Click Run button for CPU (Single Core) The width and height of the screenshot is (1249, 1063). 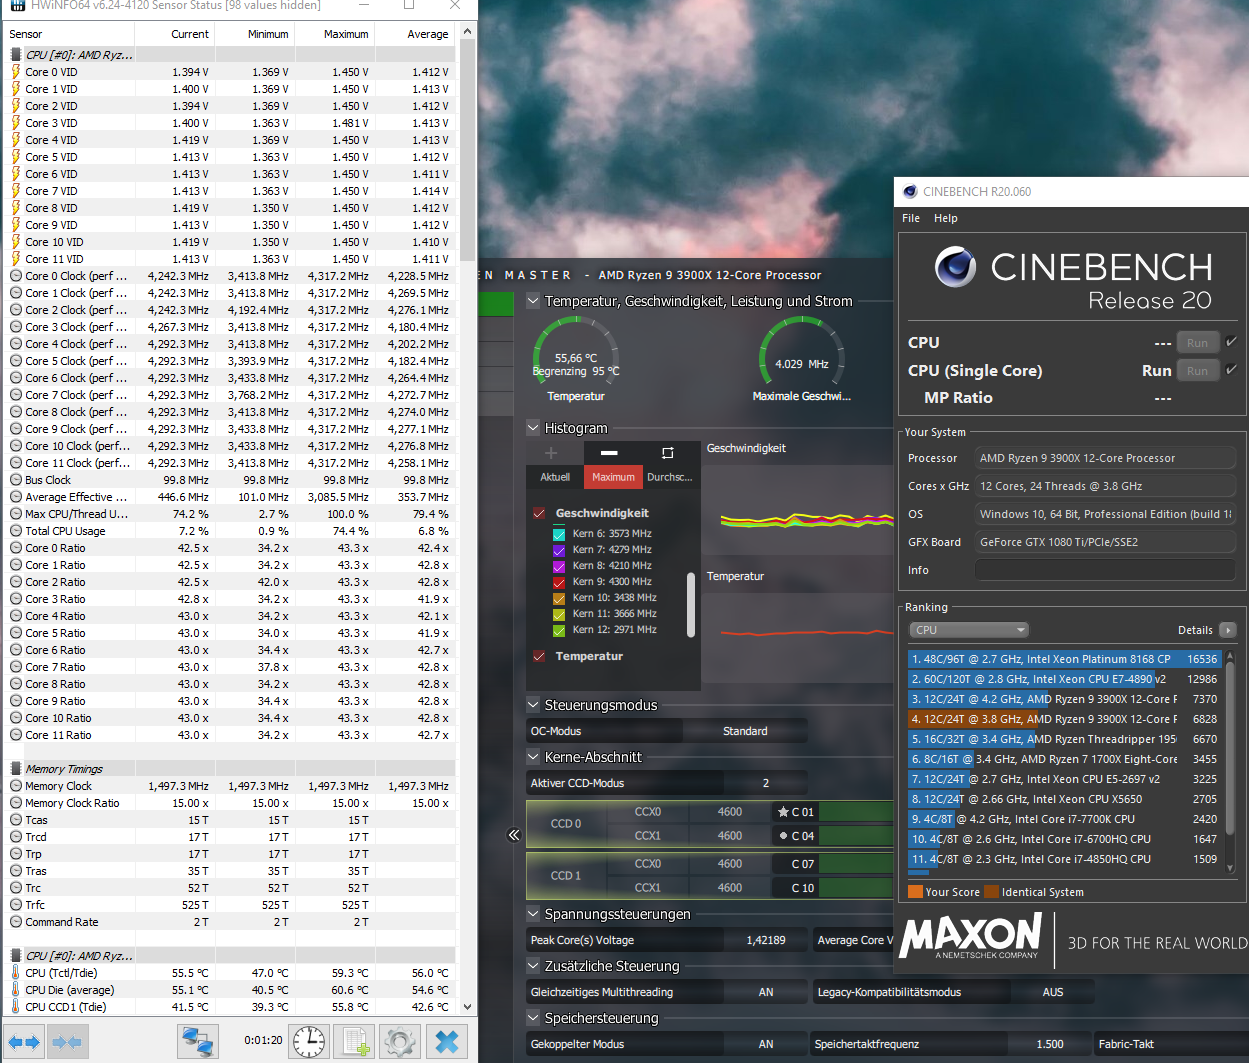click(1197, 371)
